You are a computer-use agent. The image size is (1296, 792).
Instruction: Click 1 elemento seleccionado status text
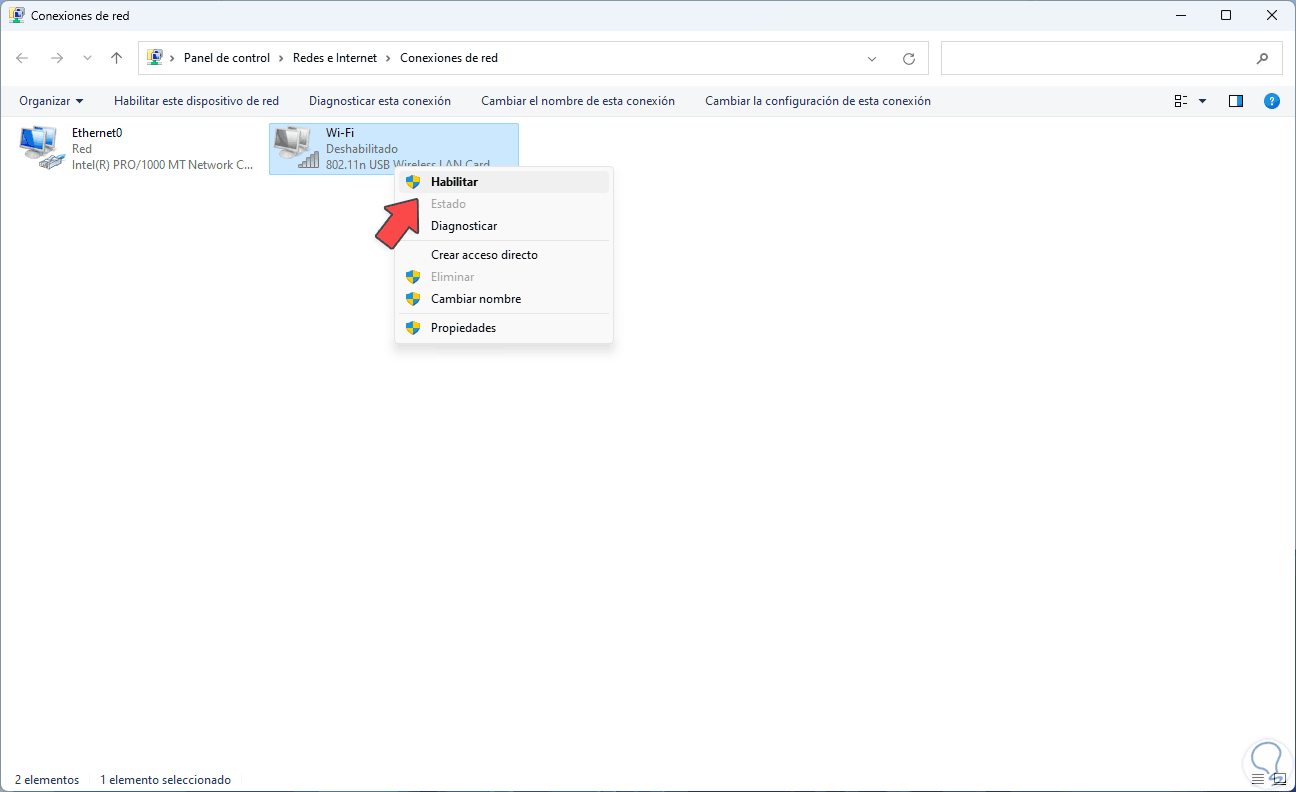click(x=165, y=780)
